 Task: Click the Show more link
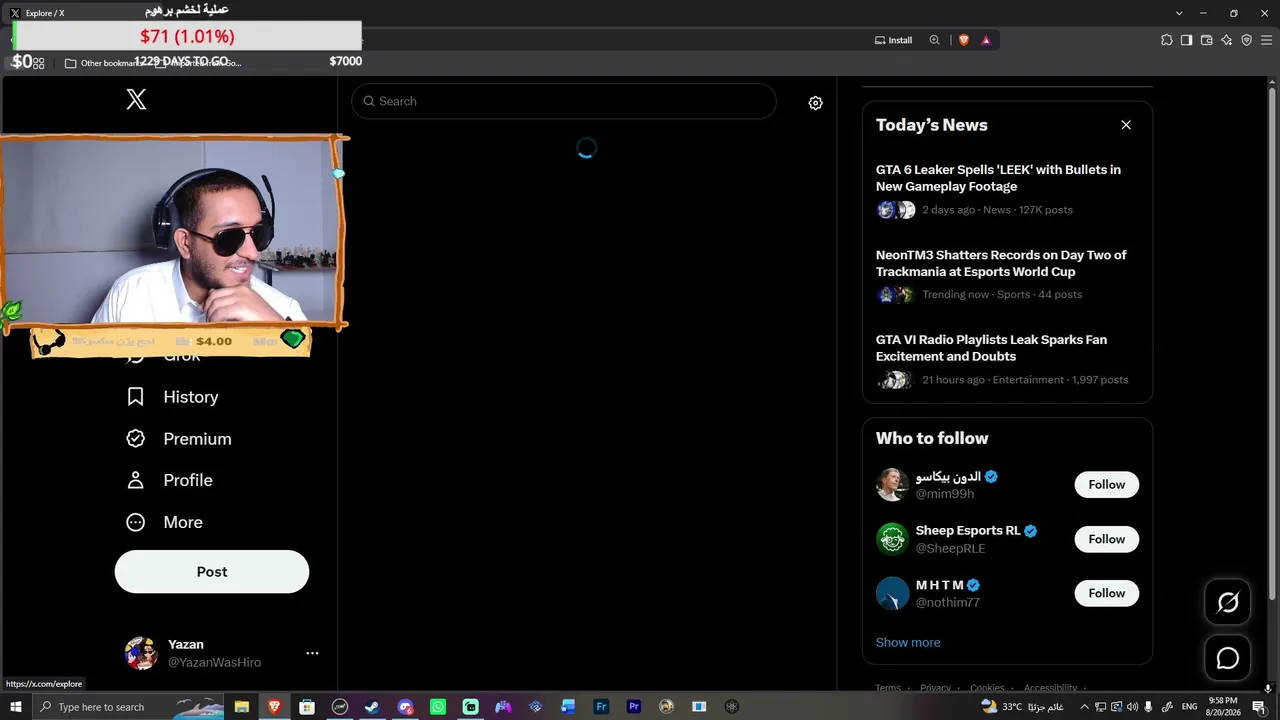click(x=908, y=642)
